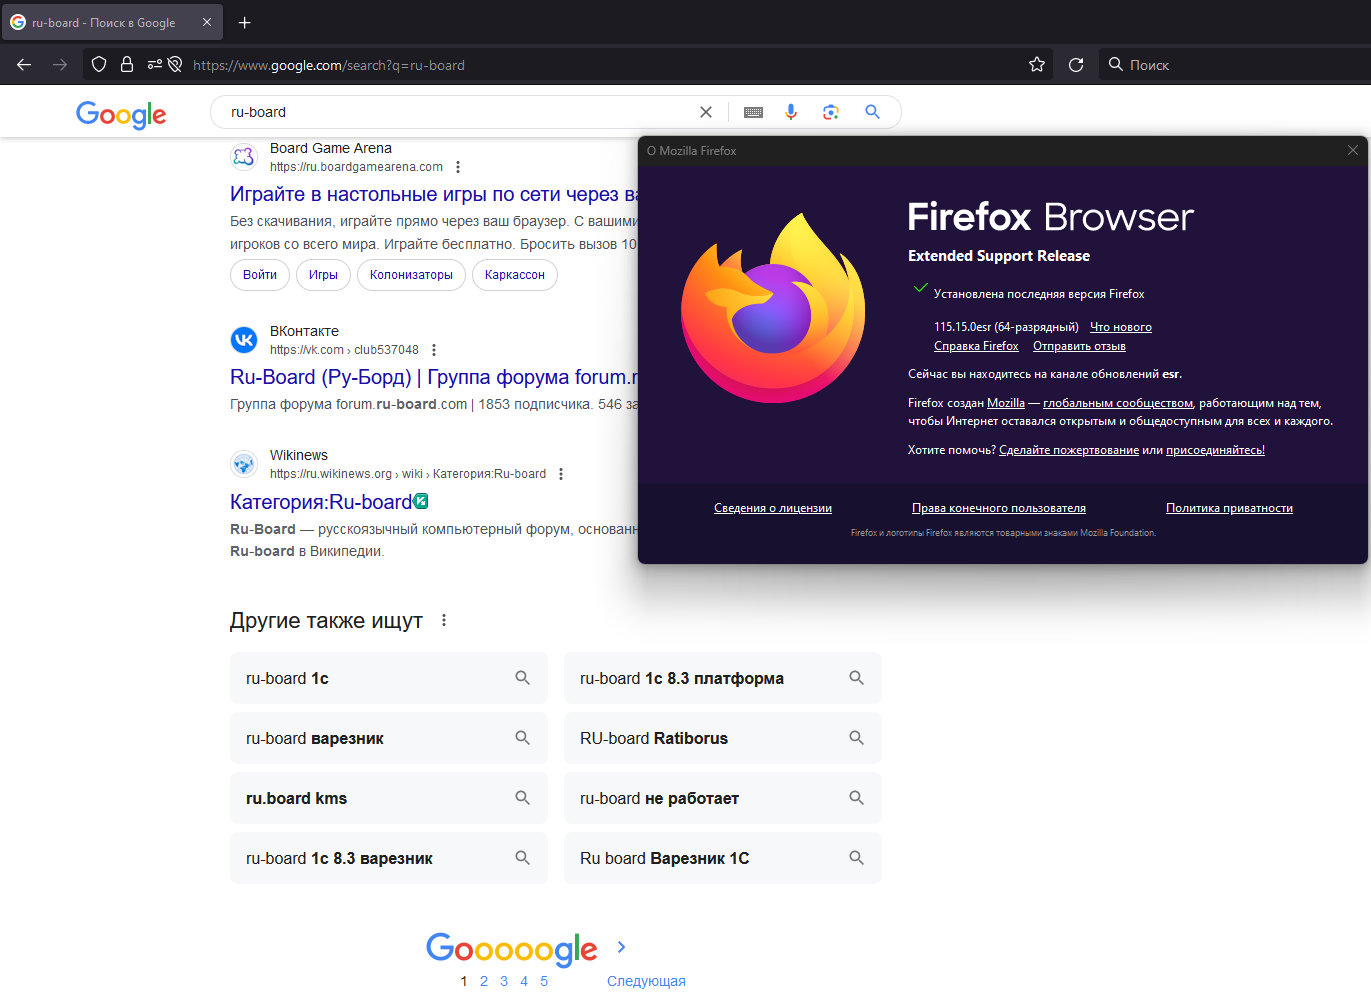Viewport: 1371px width, 1007px height.
Task: Select related search Ru board Варезник 1С
Action: click(723, 858)
